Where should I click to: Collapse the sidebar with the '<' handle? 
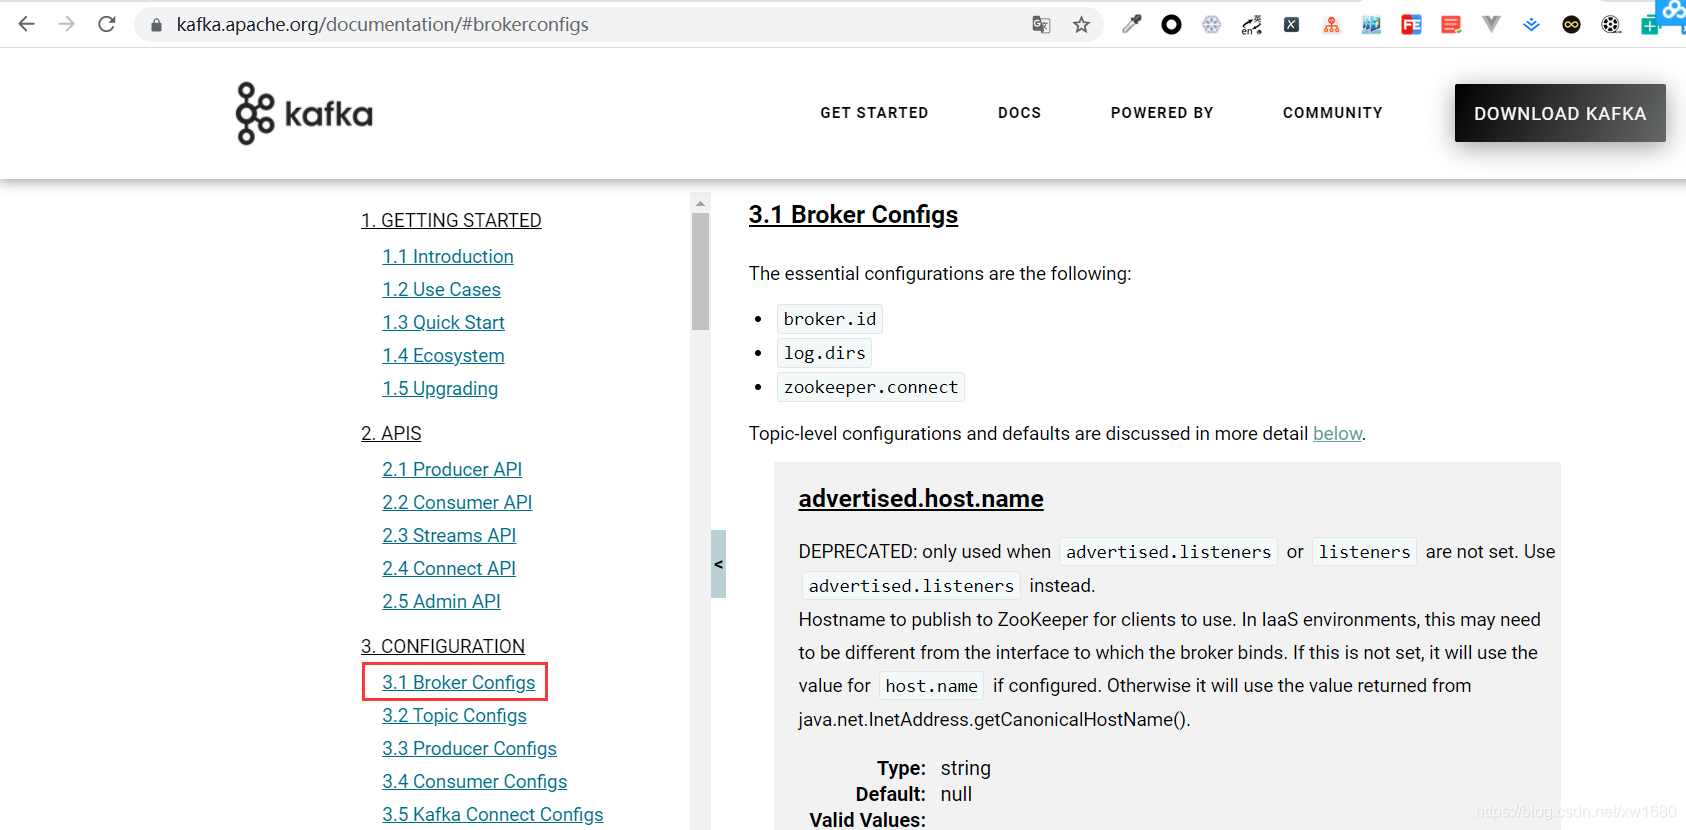718,564
